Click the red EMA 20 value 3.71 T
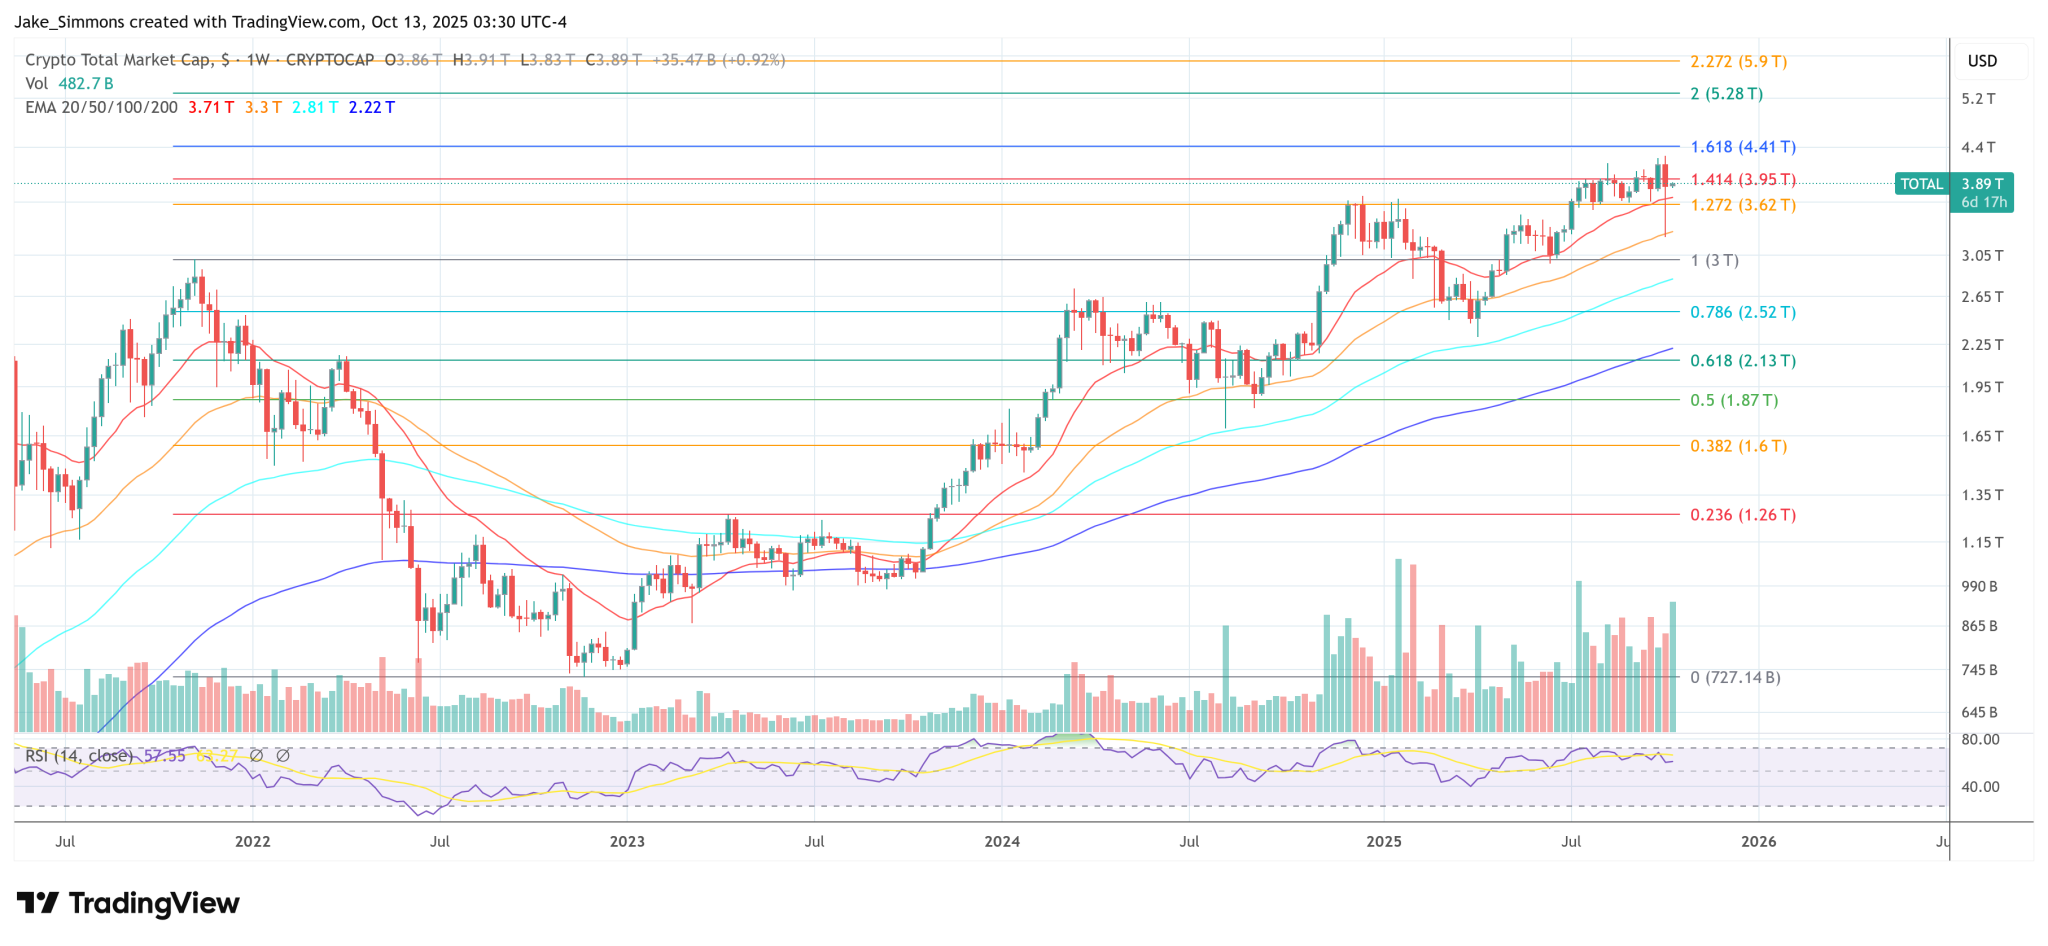The image size is (2048, 946). 211,107
